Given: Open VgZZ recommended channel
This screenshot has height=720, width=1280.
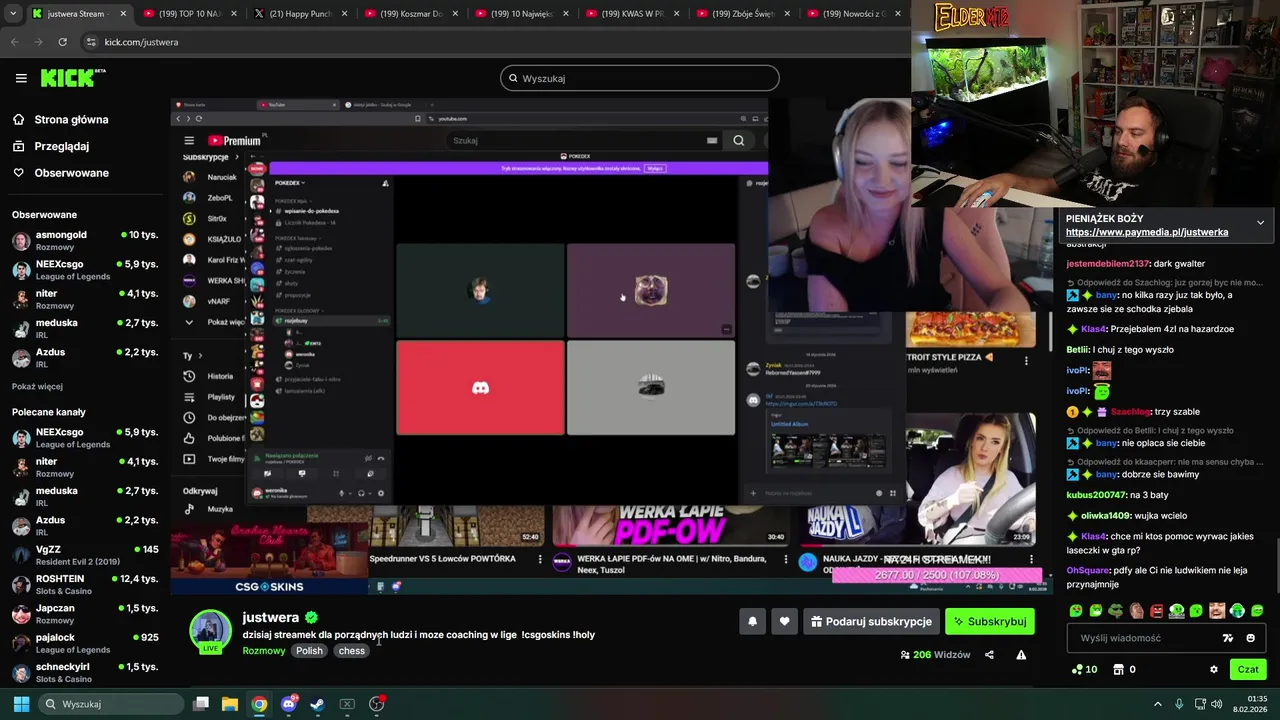Looking at the screenshot, I should coord(84,555).
